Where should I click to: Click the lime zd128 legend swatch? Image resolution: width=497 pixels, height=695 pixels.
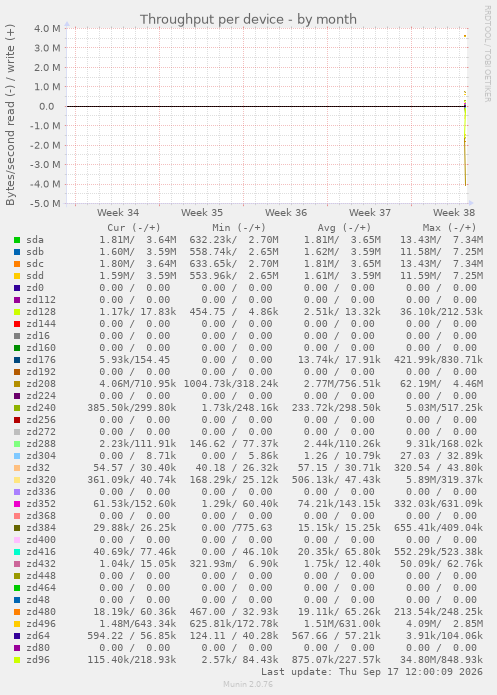(x=17, y=312)
